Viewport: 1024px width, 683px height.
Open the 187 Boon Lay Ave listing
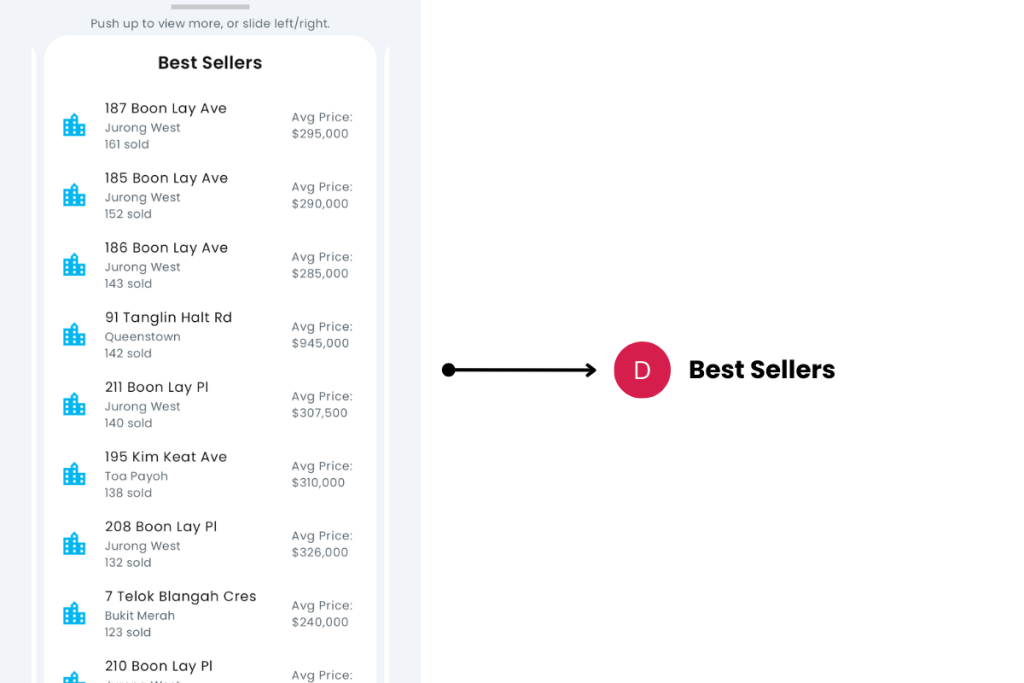tap(166, 108)
